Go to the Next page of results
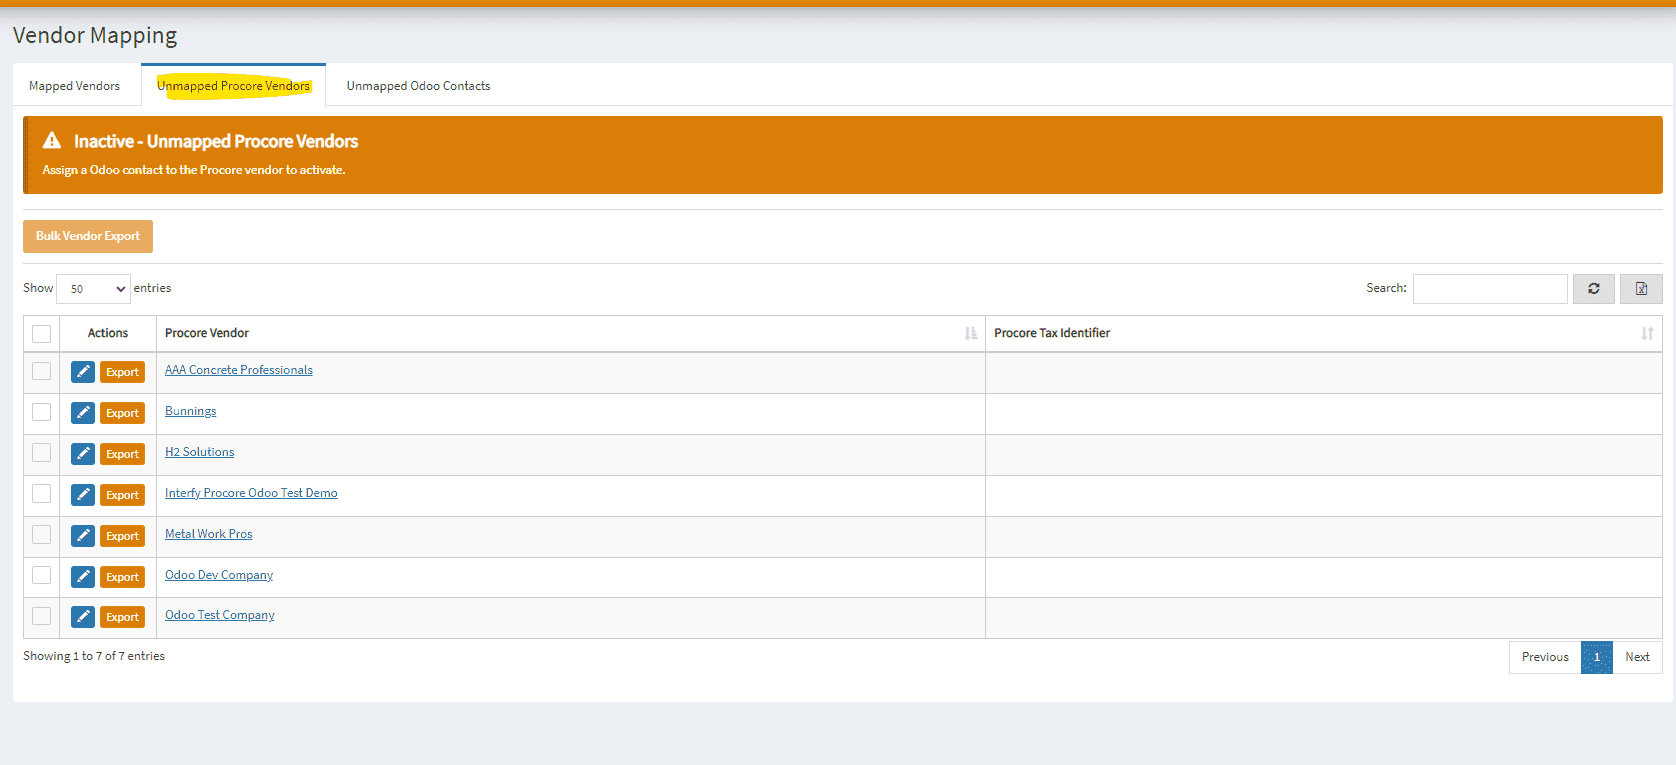 coord(1637,657)
